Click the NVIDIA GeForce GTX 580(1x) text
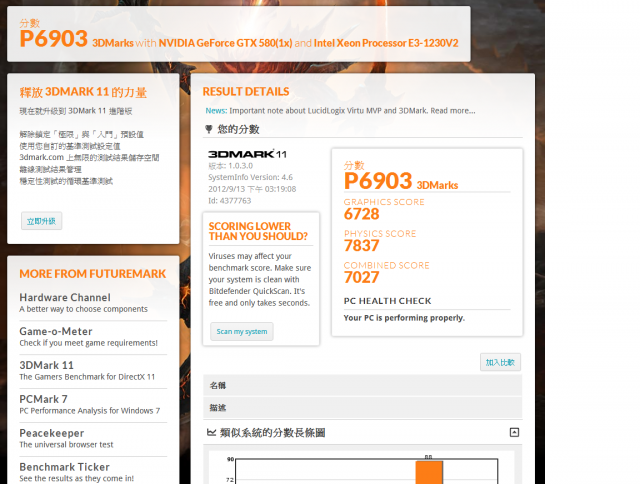The height and width of the screenshot is (484, 640). [225, 43]
